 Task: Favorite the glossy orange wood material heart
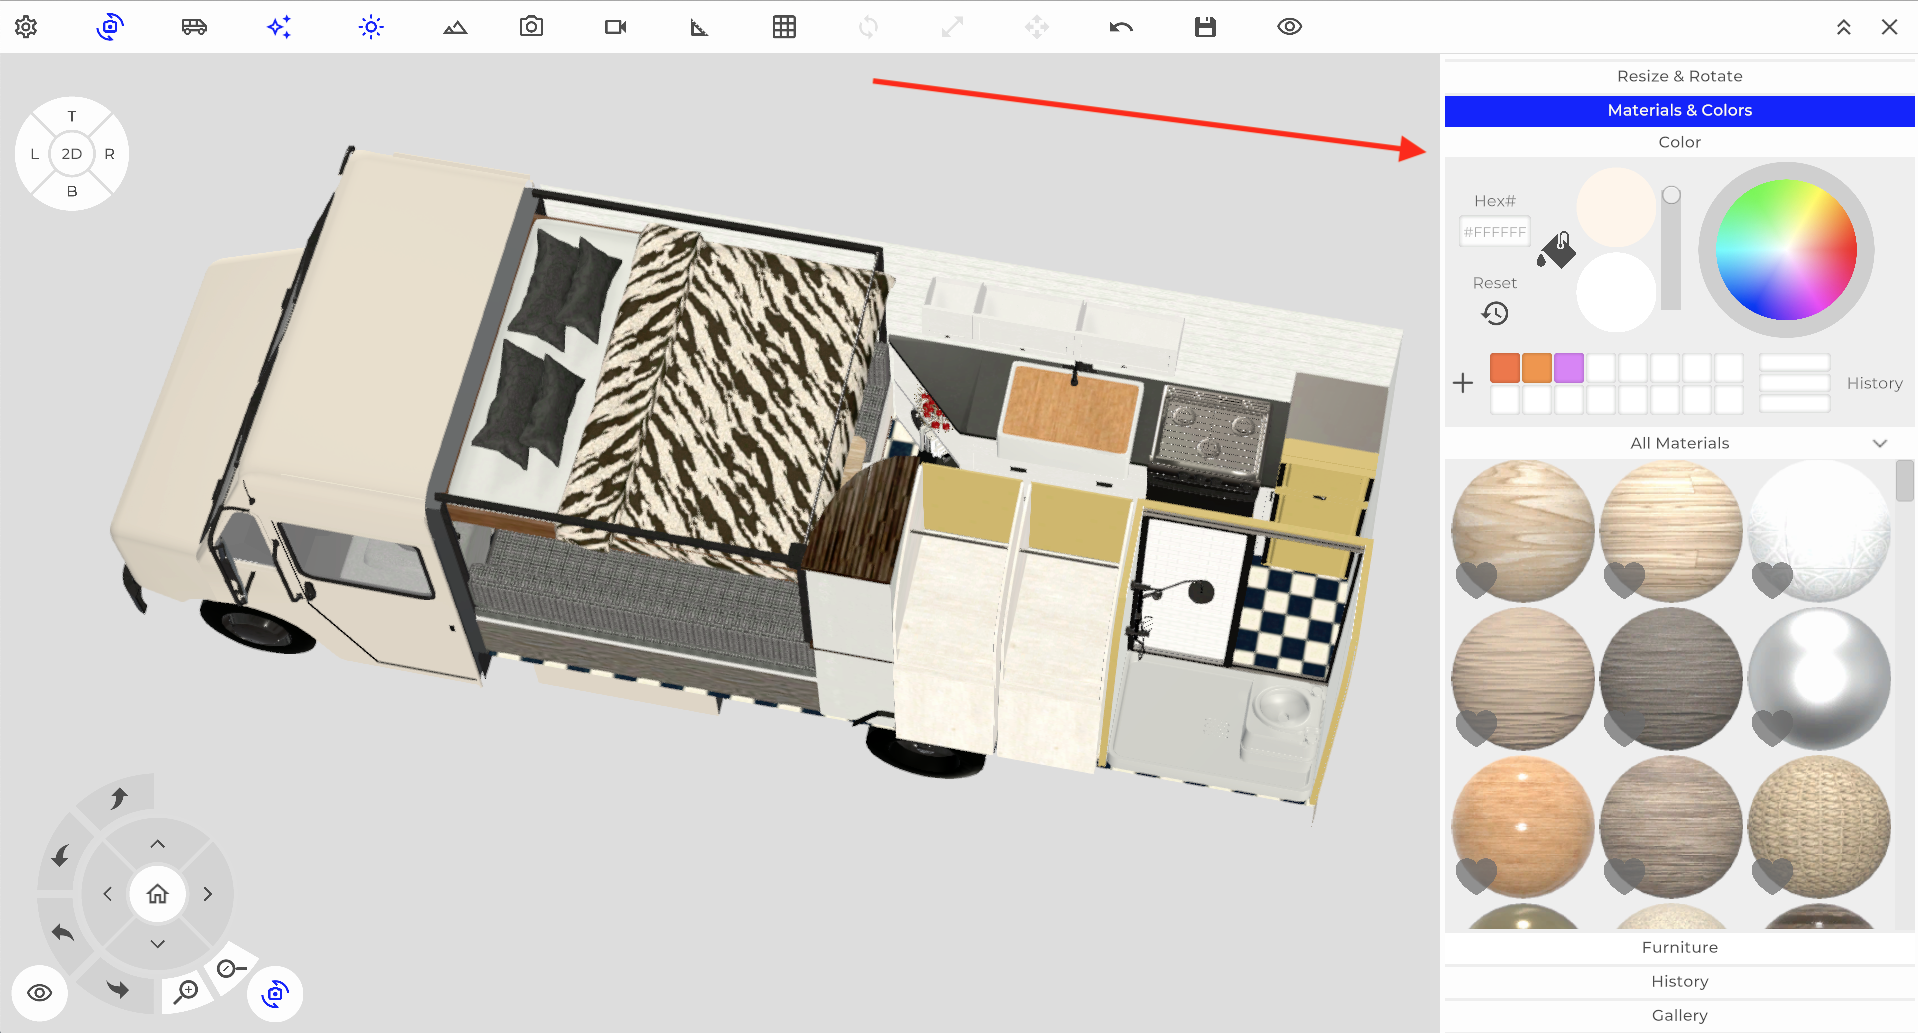[1476, 876]
